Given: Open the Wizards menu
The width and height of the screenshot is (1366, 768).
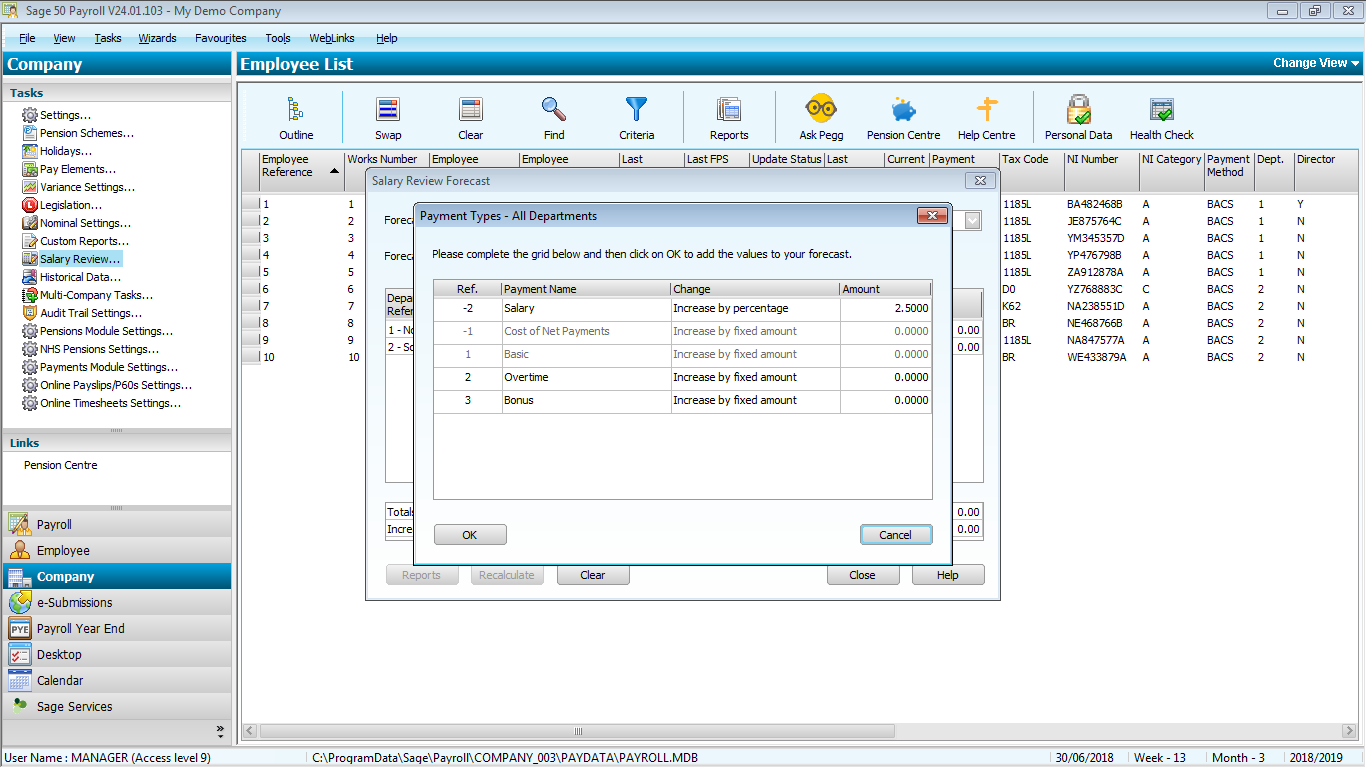Looking at the screenshot, I should [157, 38].
